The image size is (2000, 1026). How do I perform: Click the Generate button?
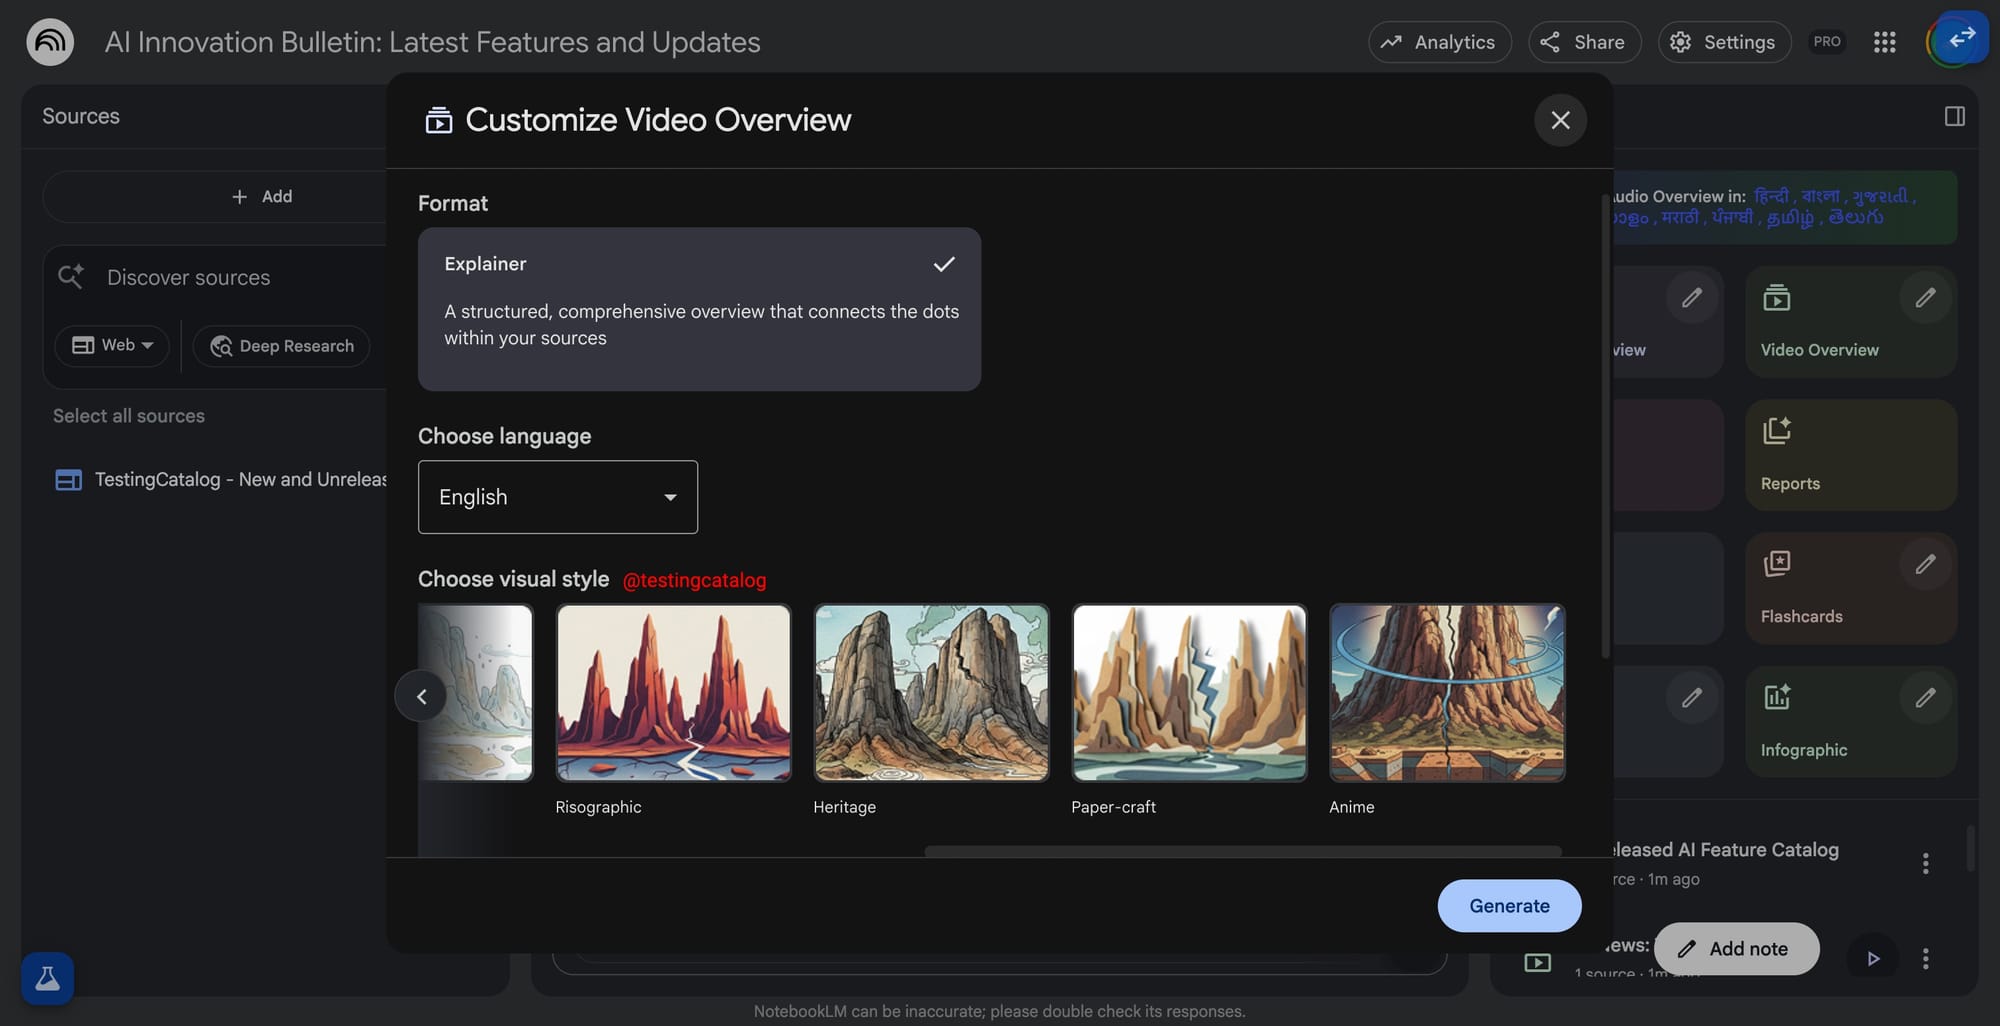(1509, 906)
